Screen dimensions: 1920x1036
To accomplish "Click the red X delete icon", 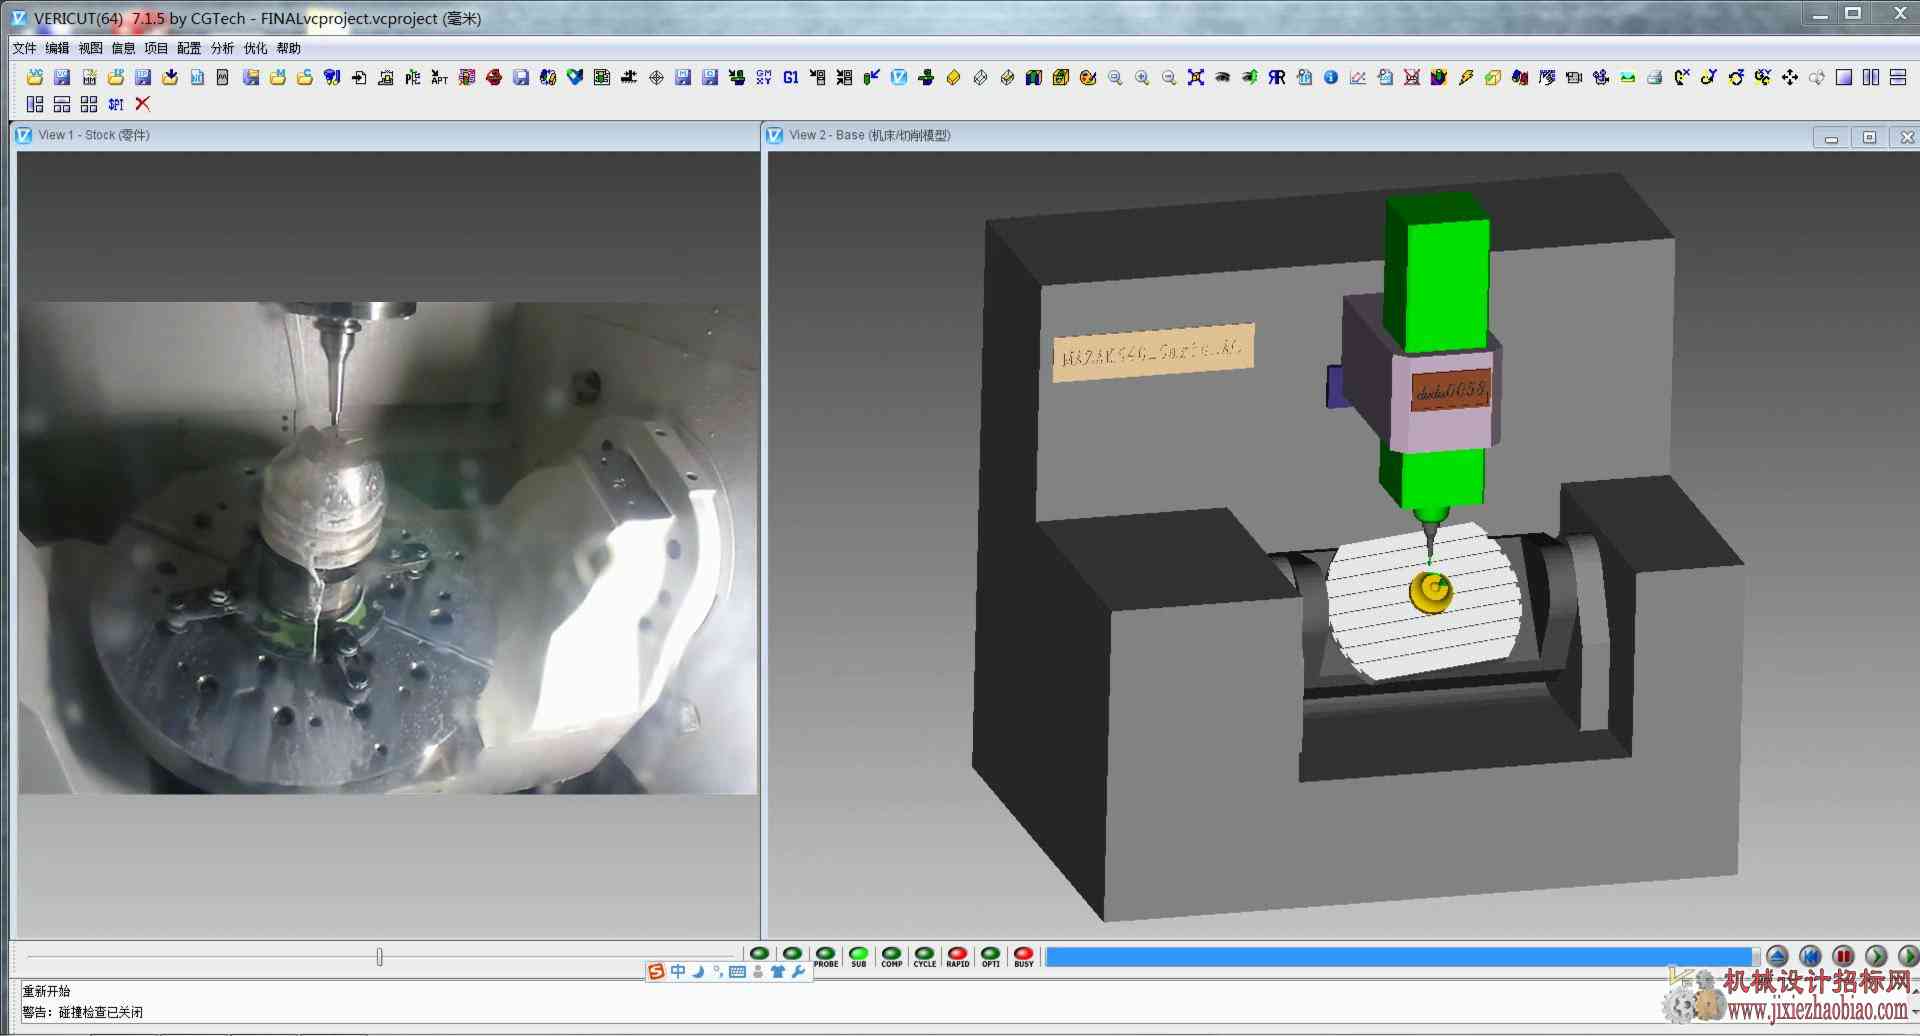I will [143, 104].
